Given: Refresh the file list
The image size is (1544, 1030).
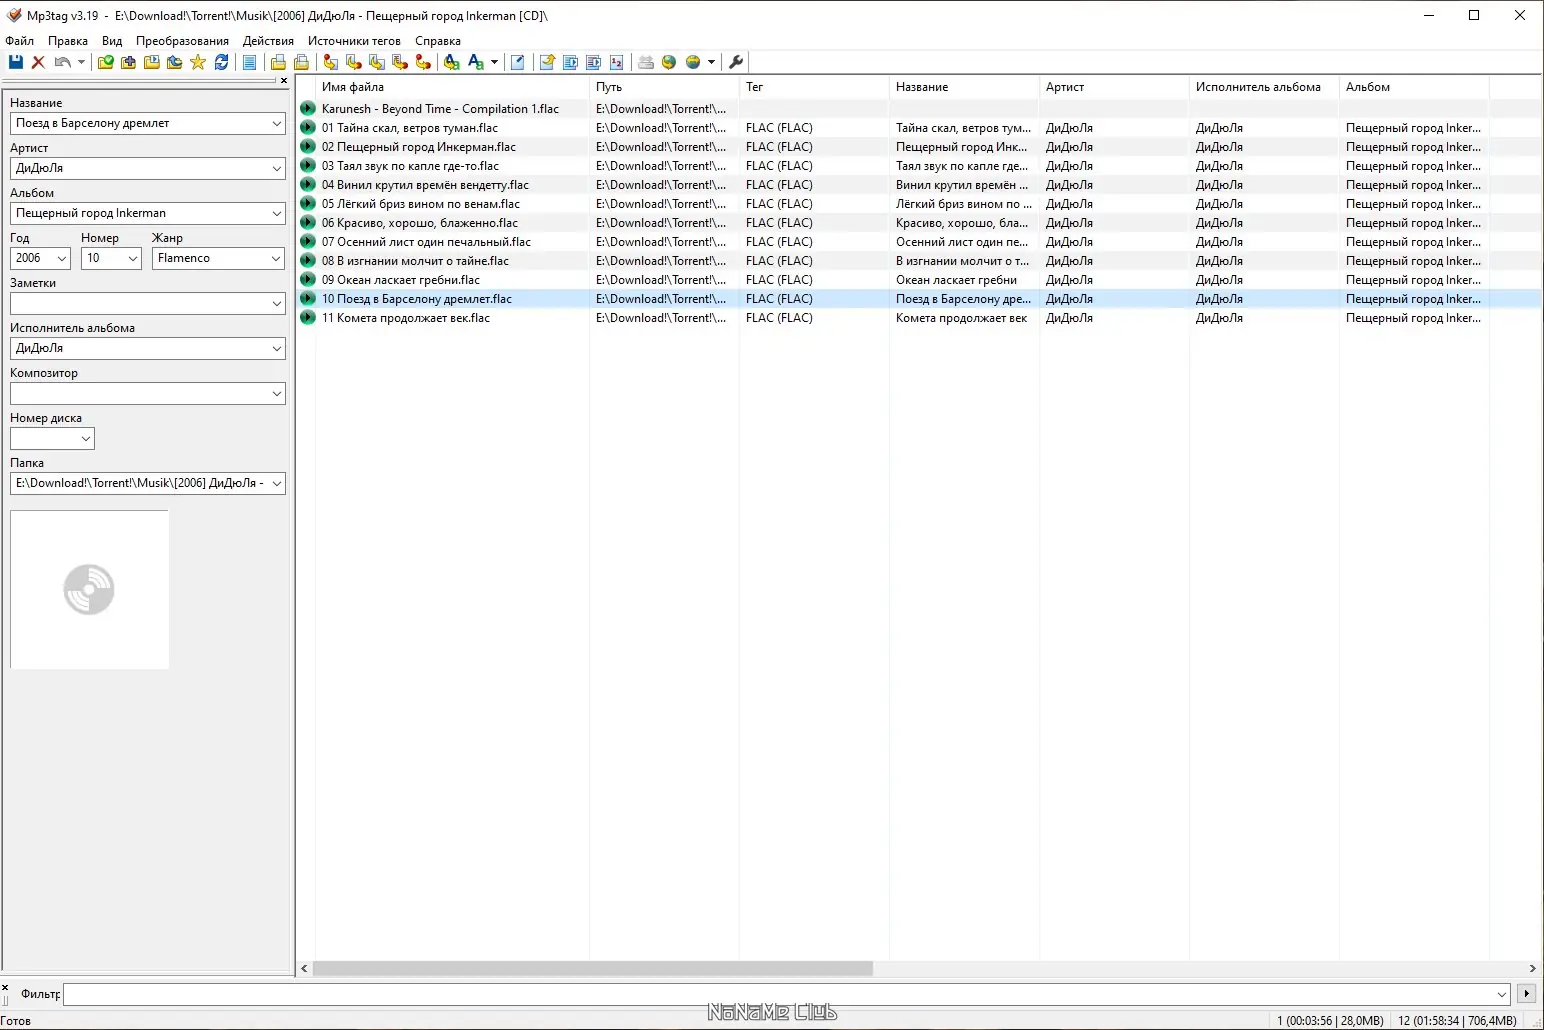Looking at the screenshot, I should (x=222, y=62).
